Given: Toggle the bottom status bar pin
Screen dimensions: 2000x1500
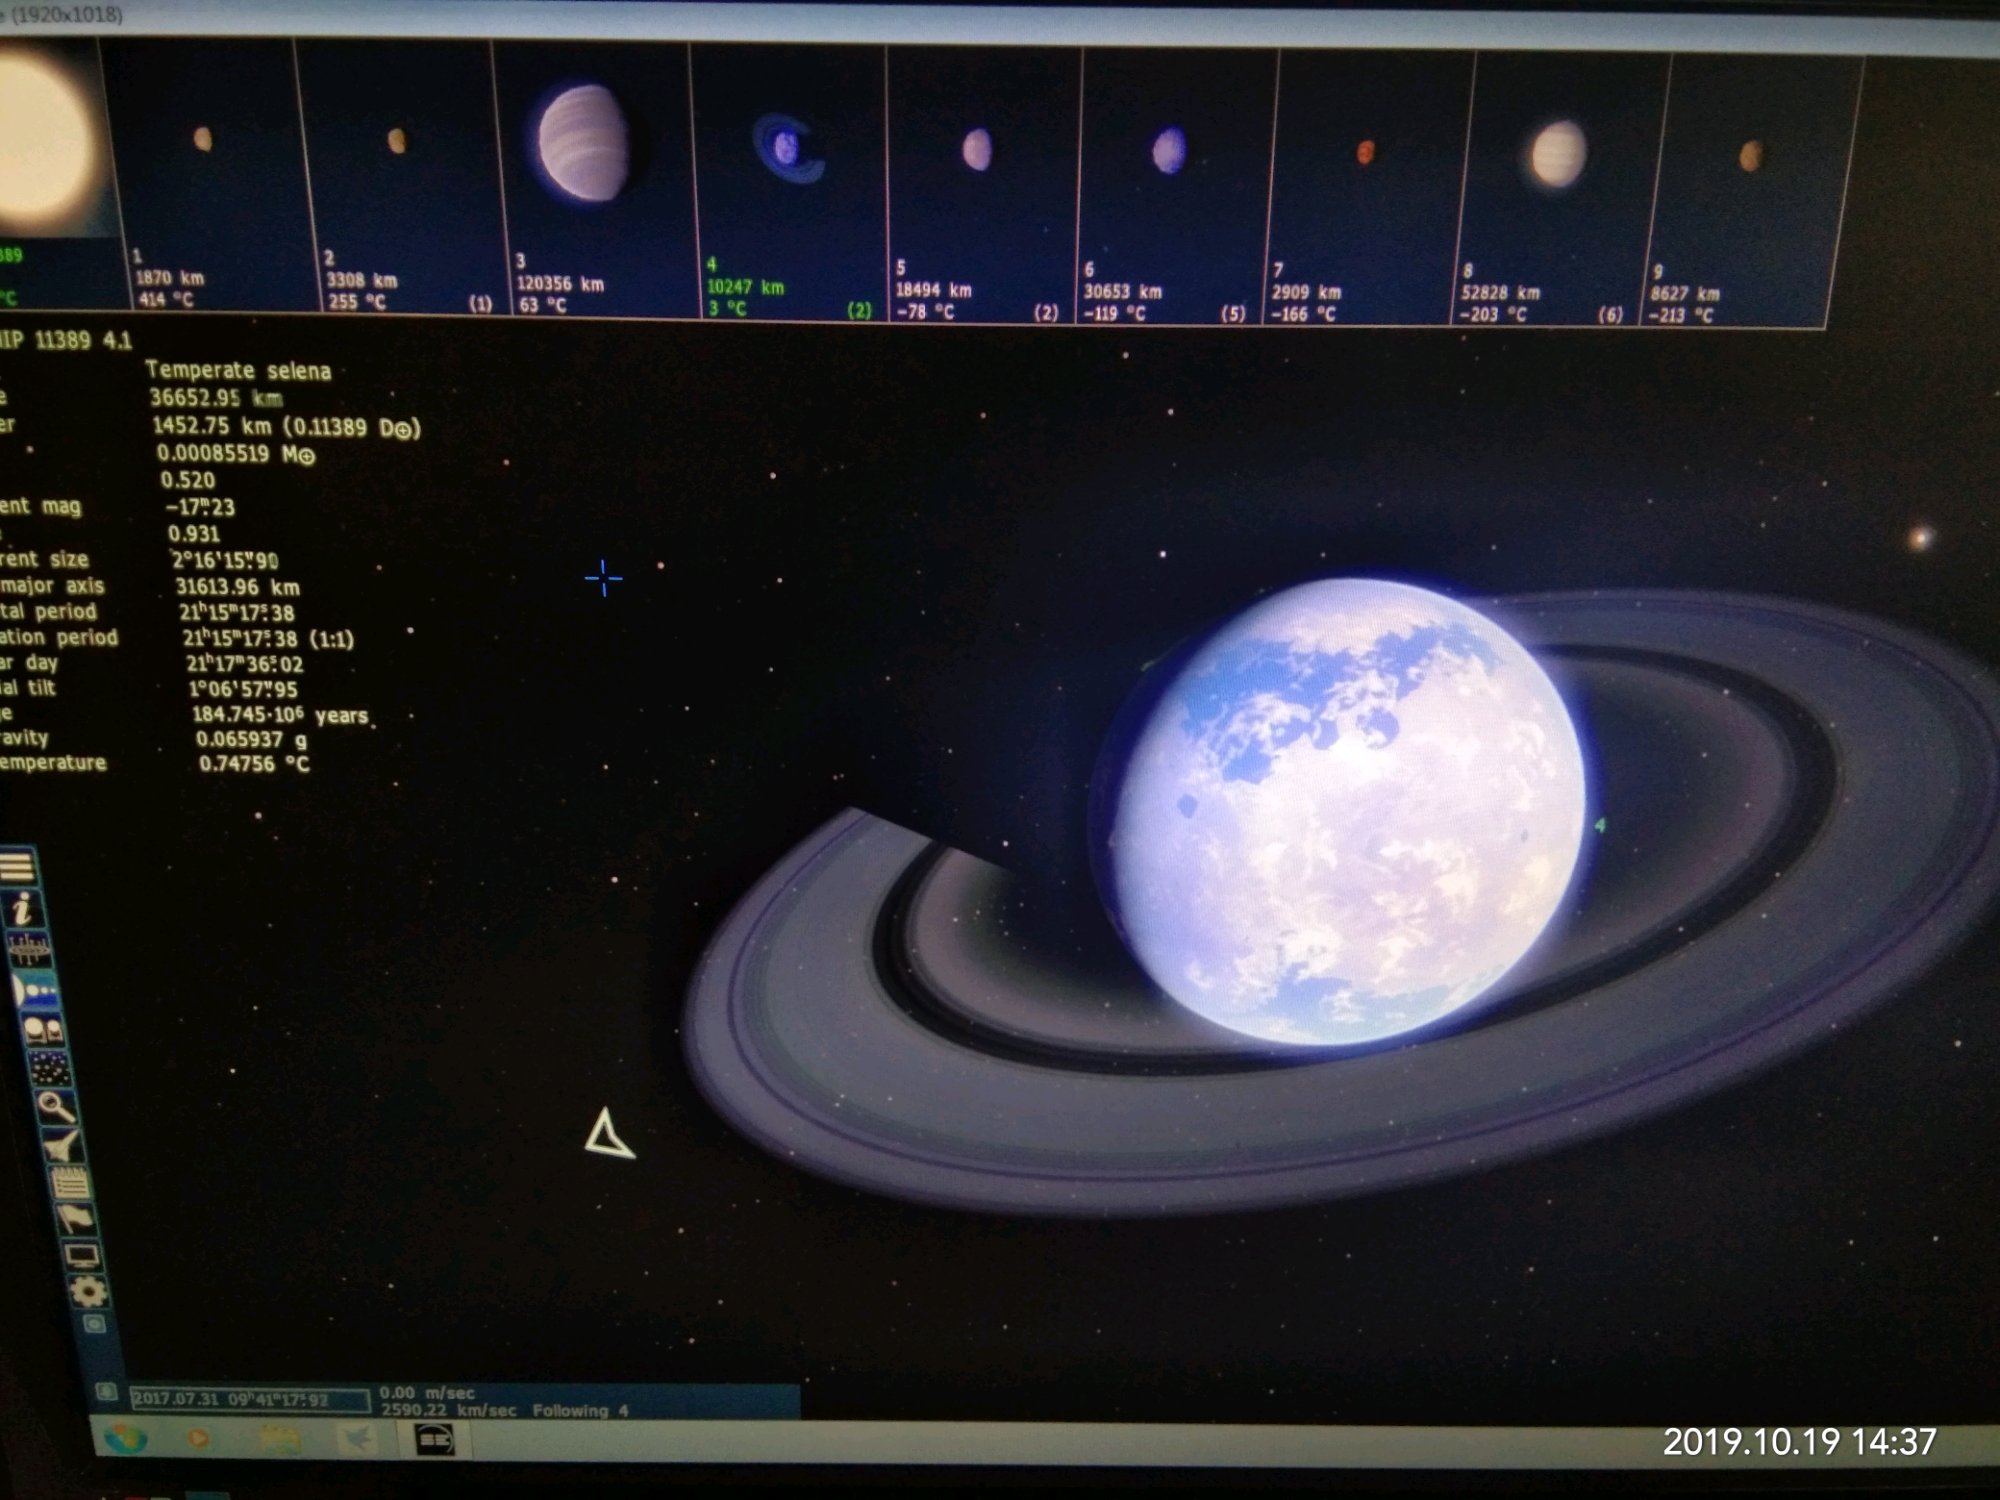Looking at the screenshot, I should click(x=106, y=1392).
